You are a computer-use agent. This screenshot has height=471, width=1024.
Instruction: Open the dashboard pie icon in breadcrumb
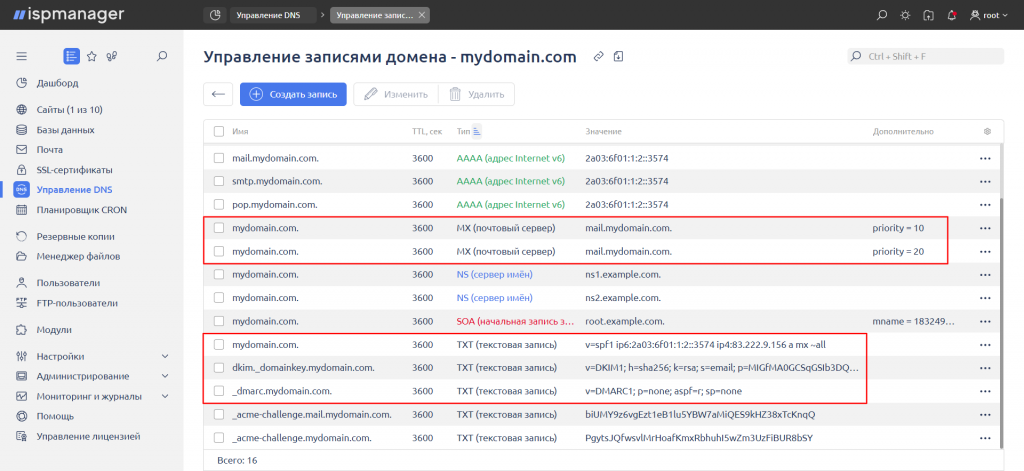tap(214, 15)
